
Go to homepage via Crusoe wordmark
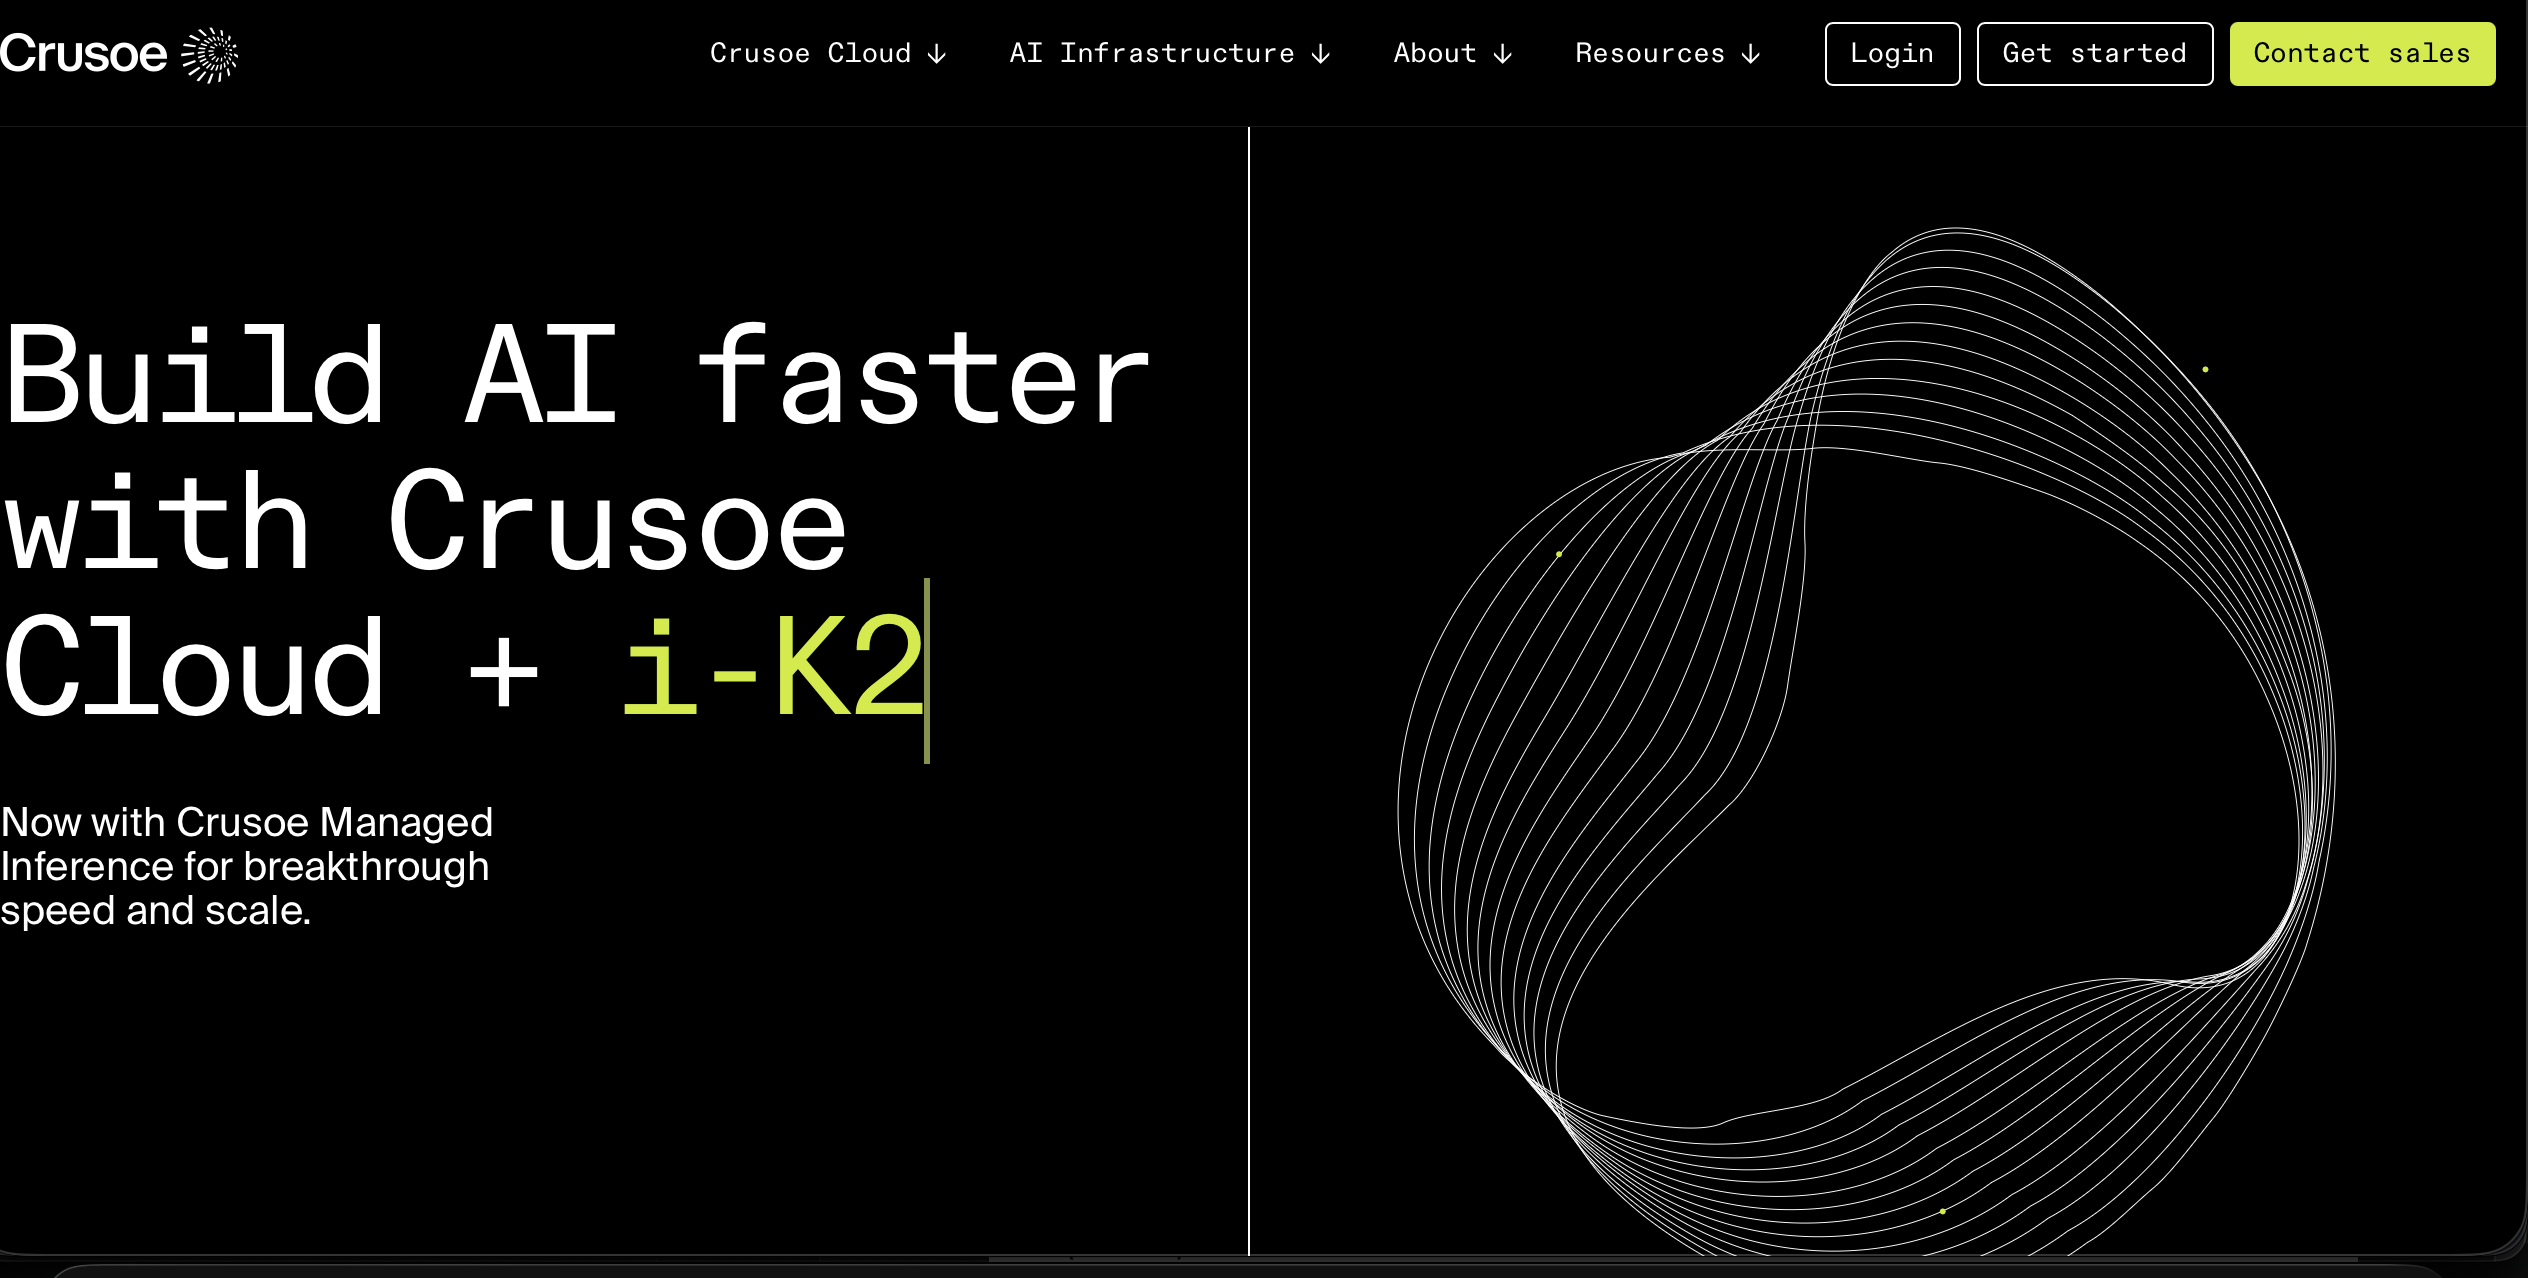coord(84,54)
